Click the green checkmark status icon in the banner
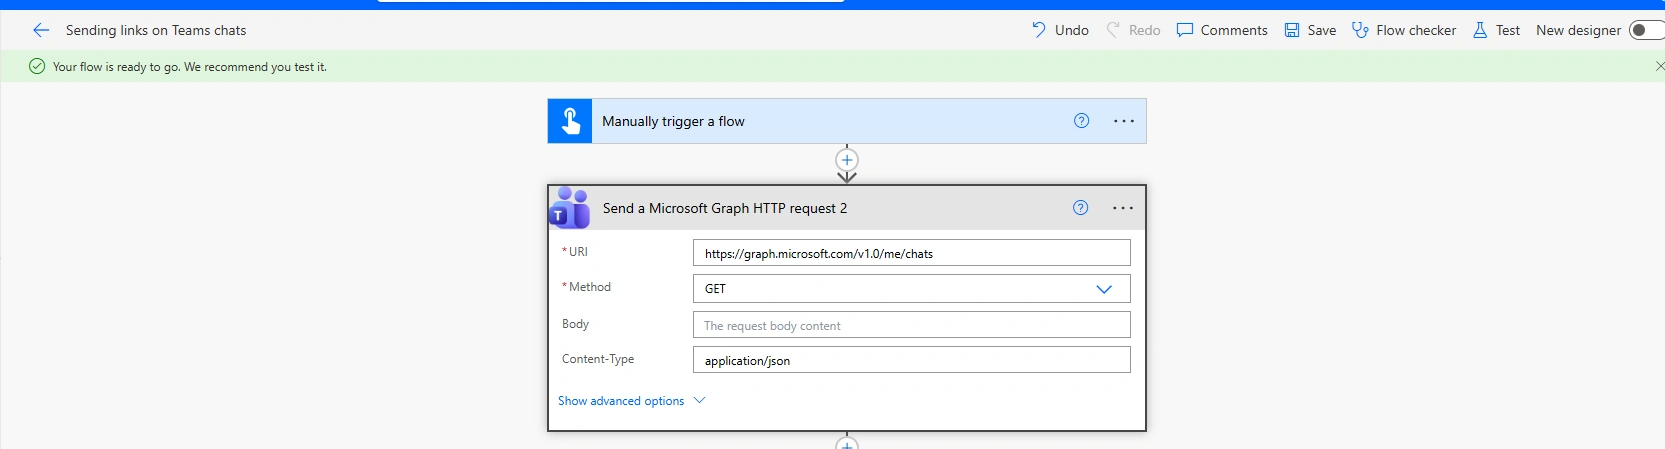The width and height of the screenshot is (1665, 449). pyautogui.click(x=37, y=66)
